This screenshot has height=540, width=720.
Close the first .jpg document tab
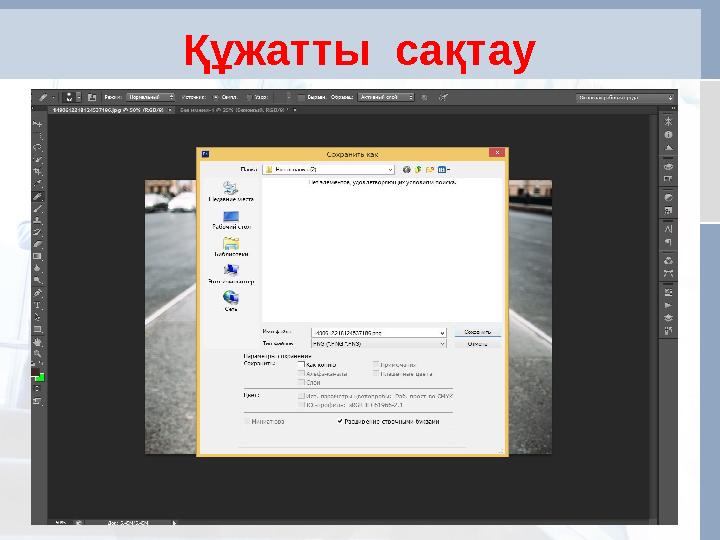point(170,110)
